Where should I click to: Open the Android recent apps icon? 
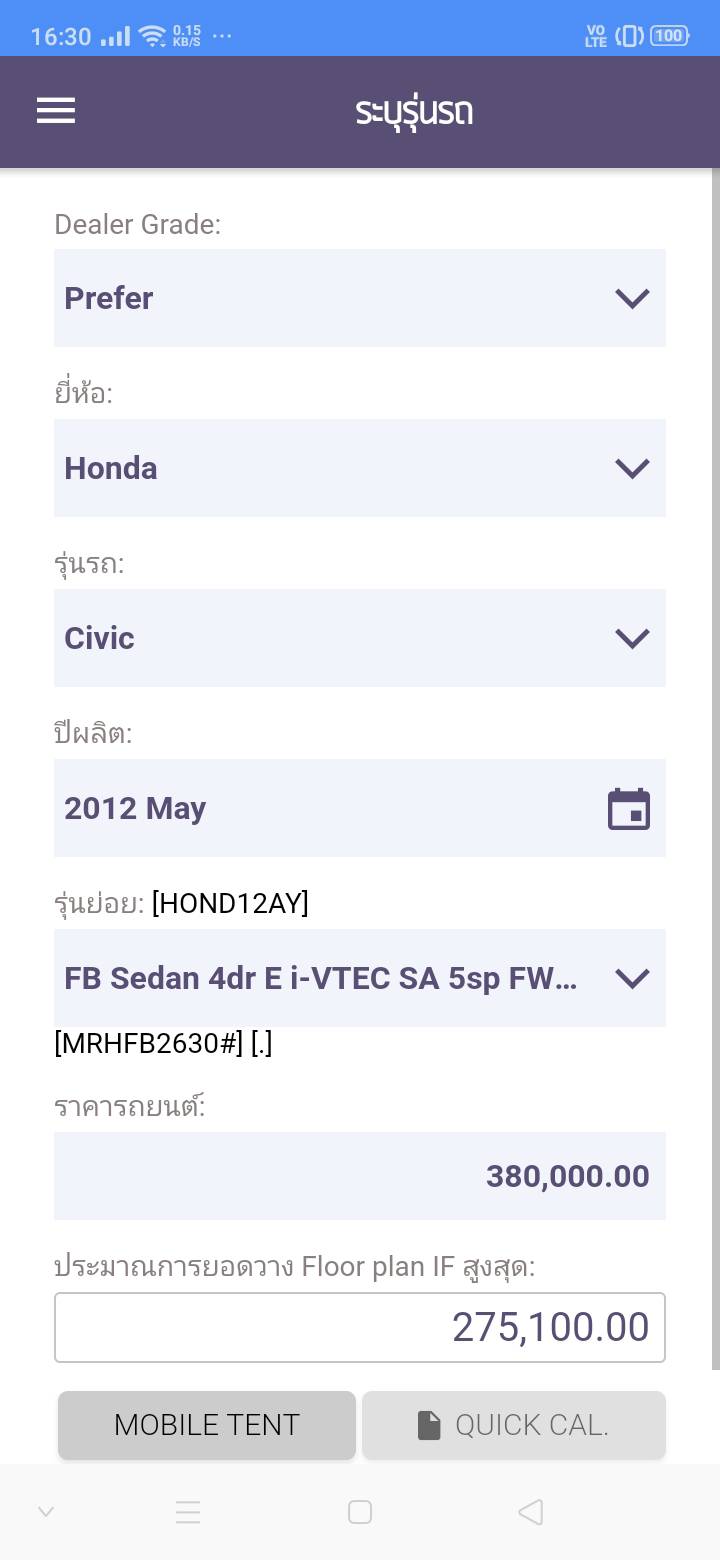(188, 1512)
